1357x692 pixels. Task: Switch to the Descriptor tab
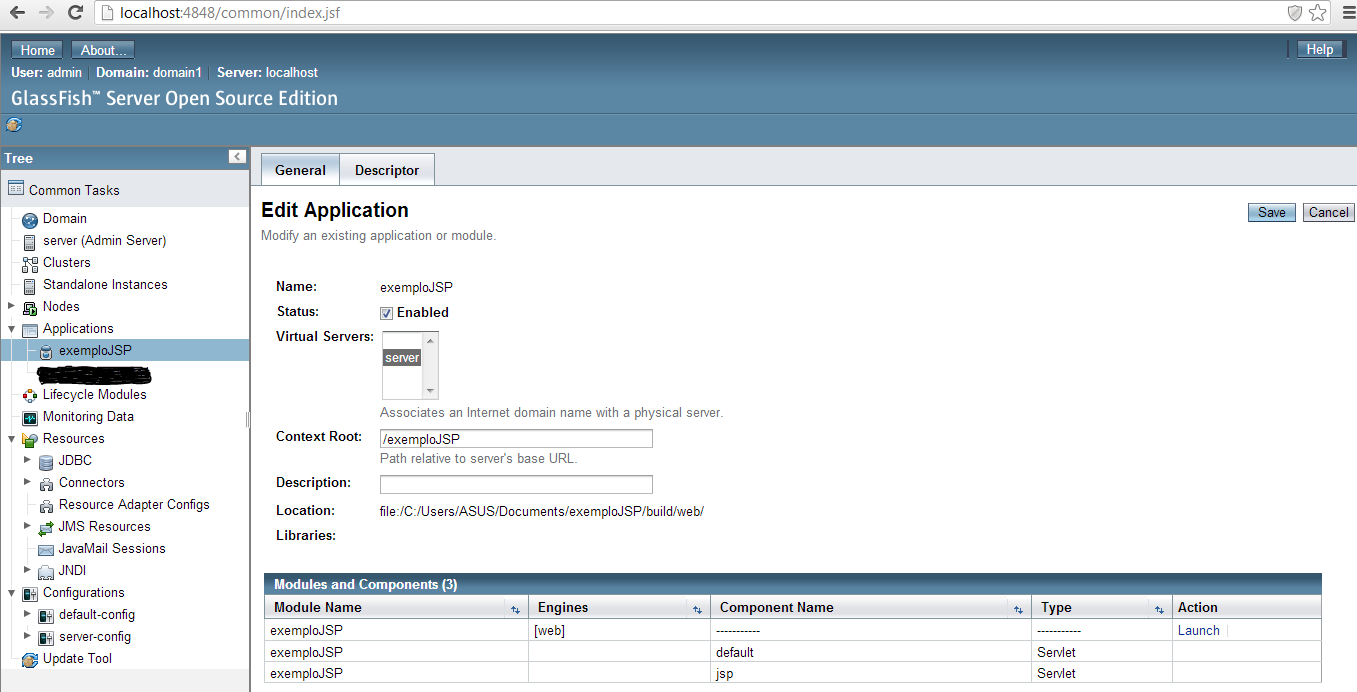[387, 170]
